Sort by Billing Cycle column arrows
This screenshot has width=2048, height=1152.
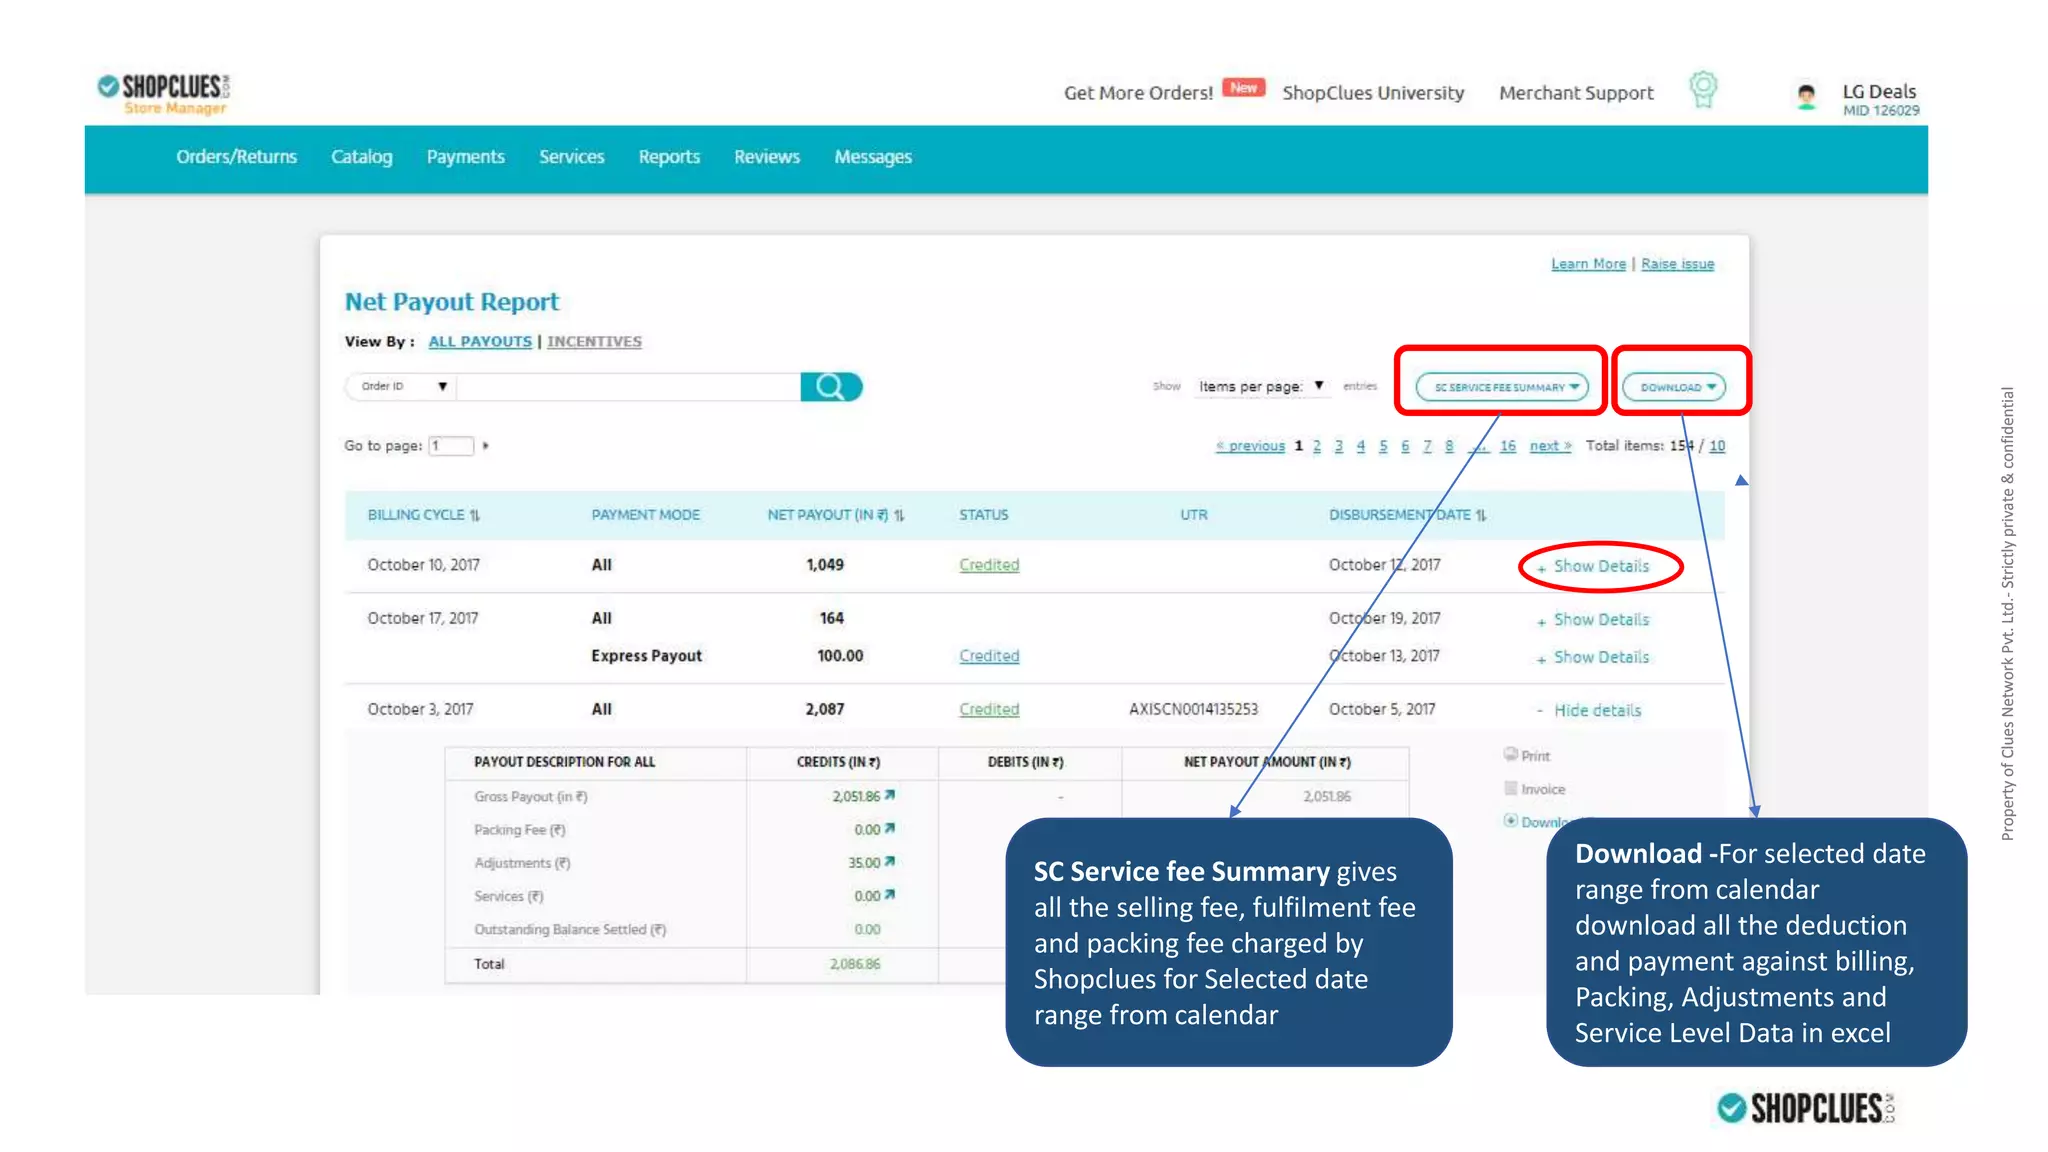(x=476, y=516)
